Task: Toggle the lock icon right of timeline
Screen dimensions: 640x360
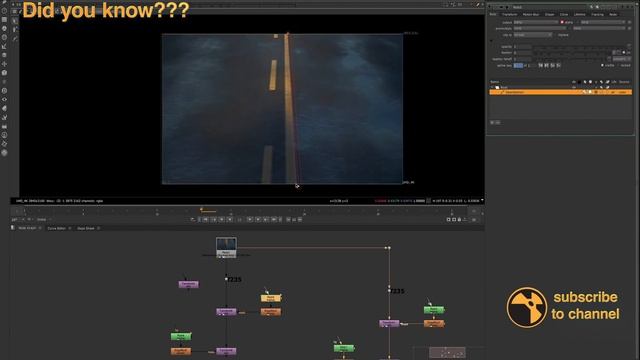Action: pos(459,220)
